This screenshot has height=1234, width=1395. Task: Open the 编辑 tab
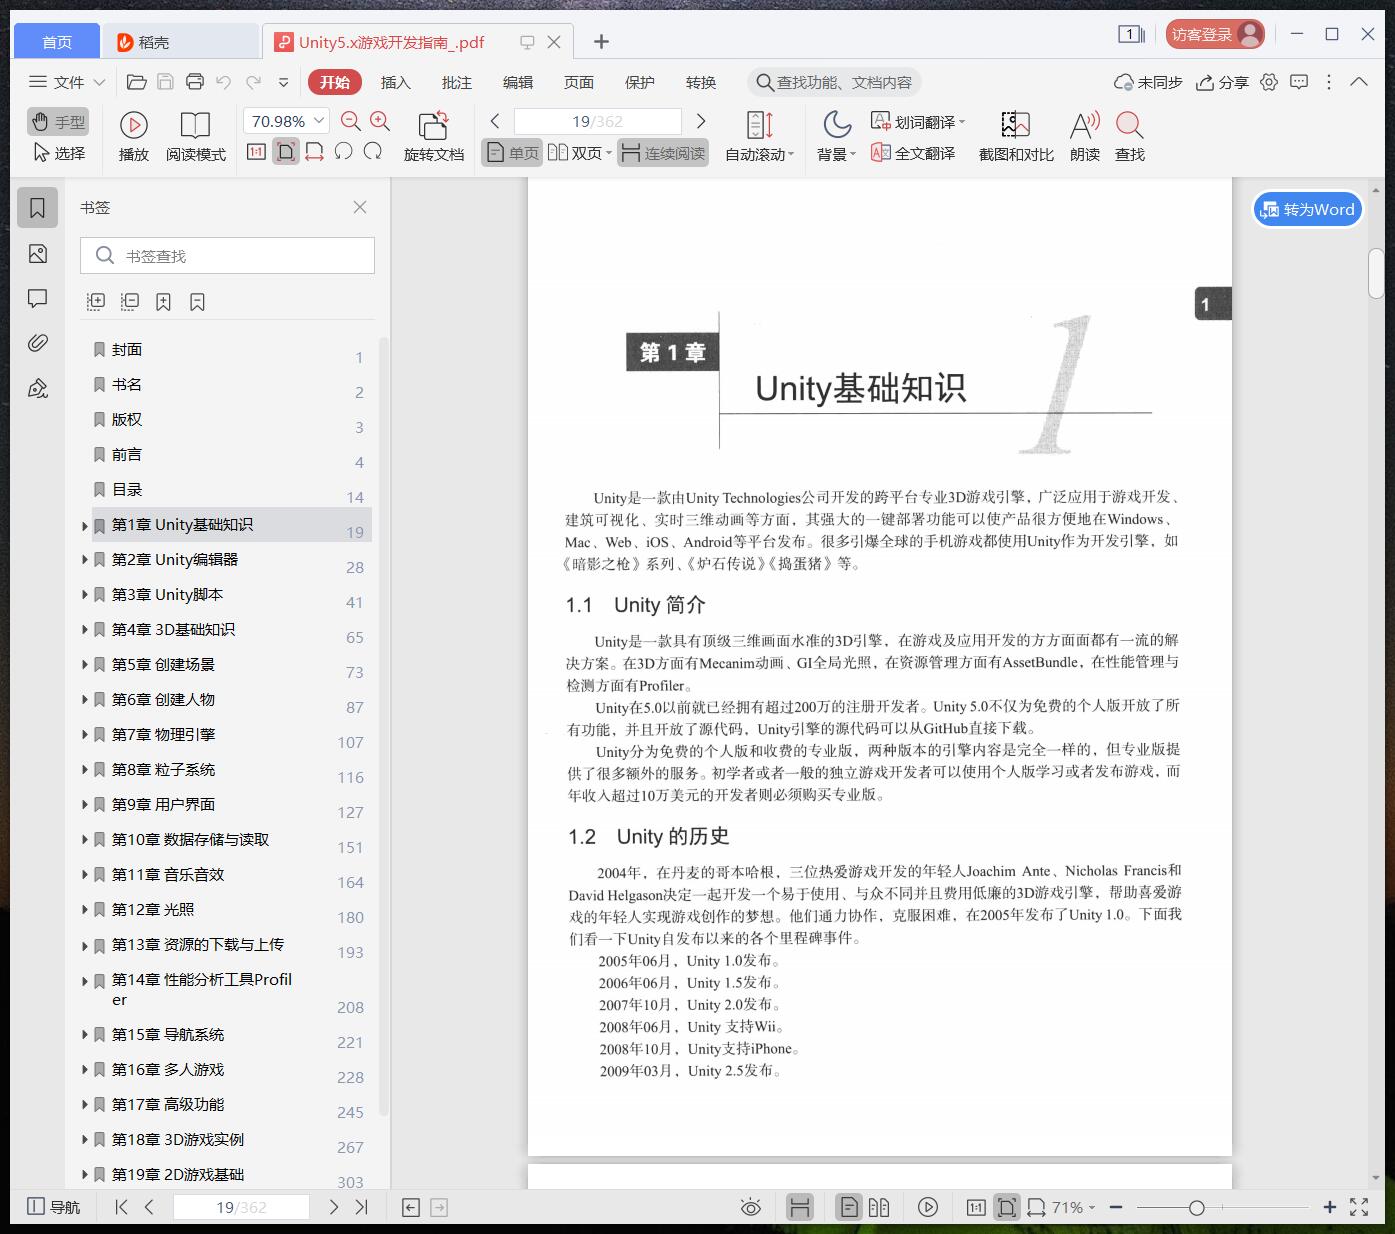[x=518, y=82]
